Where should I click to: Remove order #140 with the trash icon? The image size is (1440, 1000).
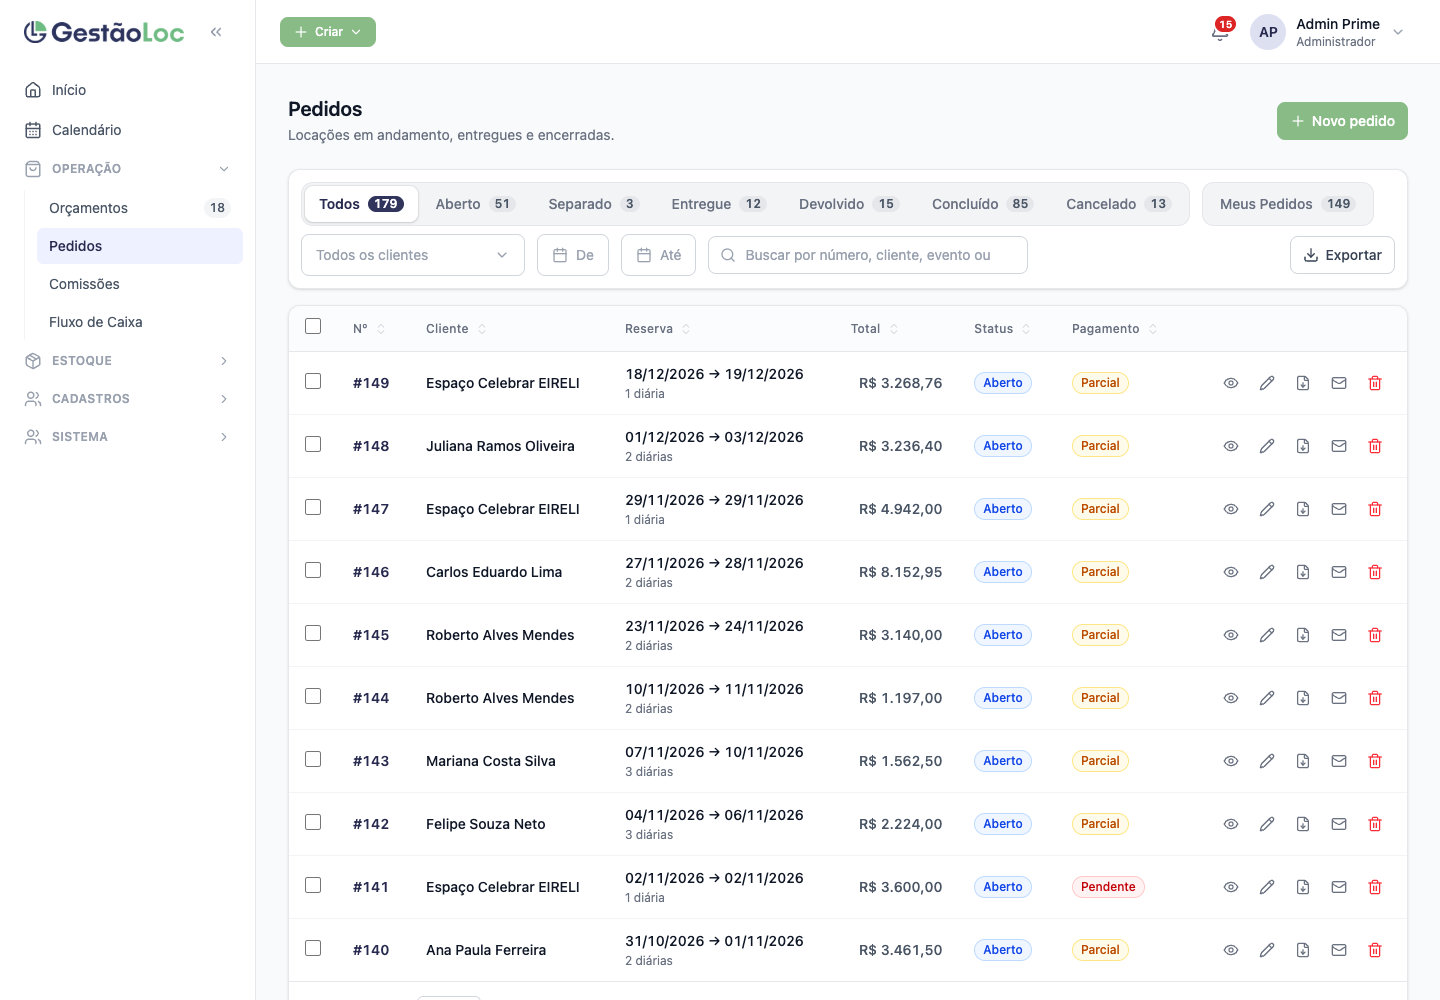pyautogui.click(x=1375, y=950)
